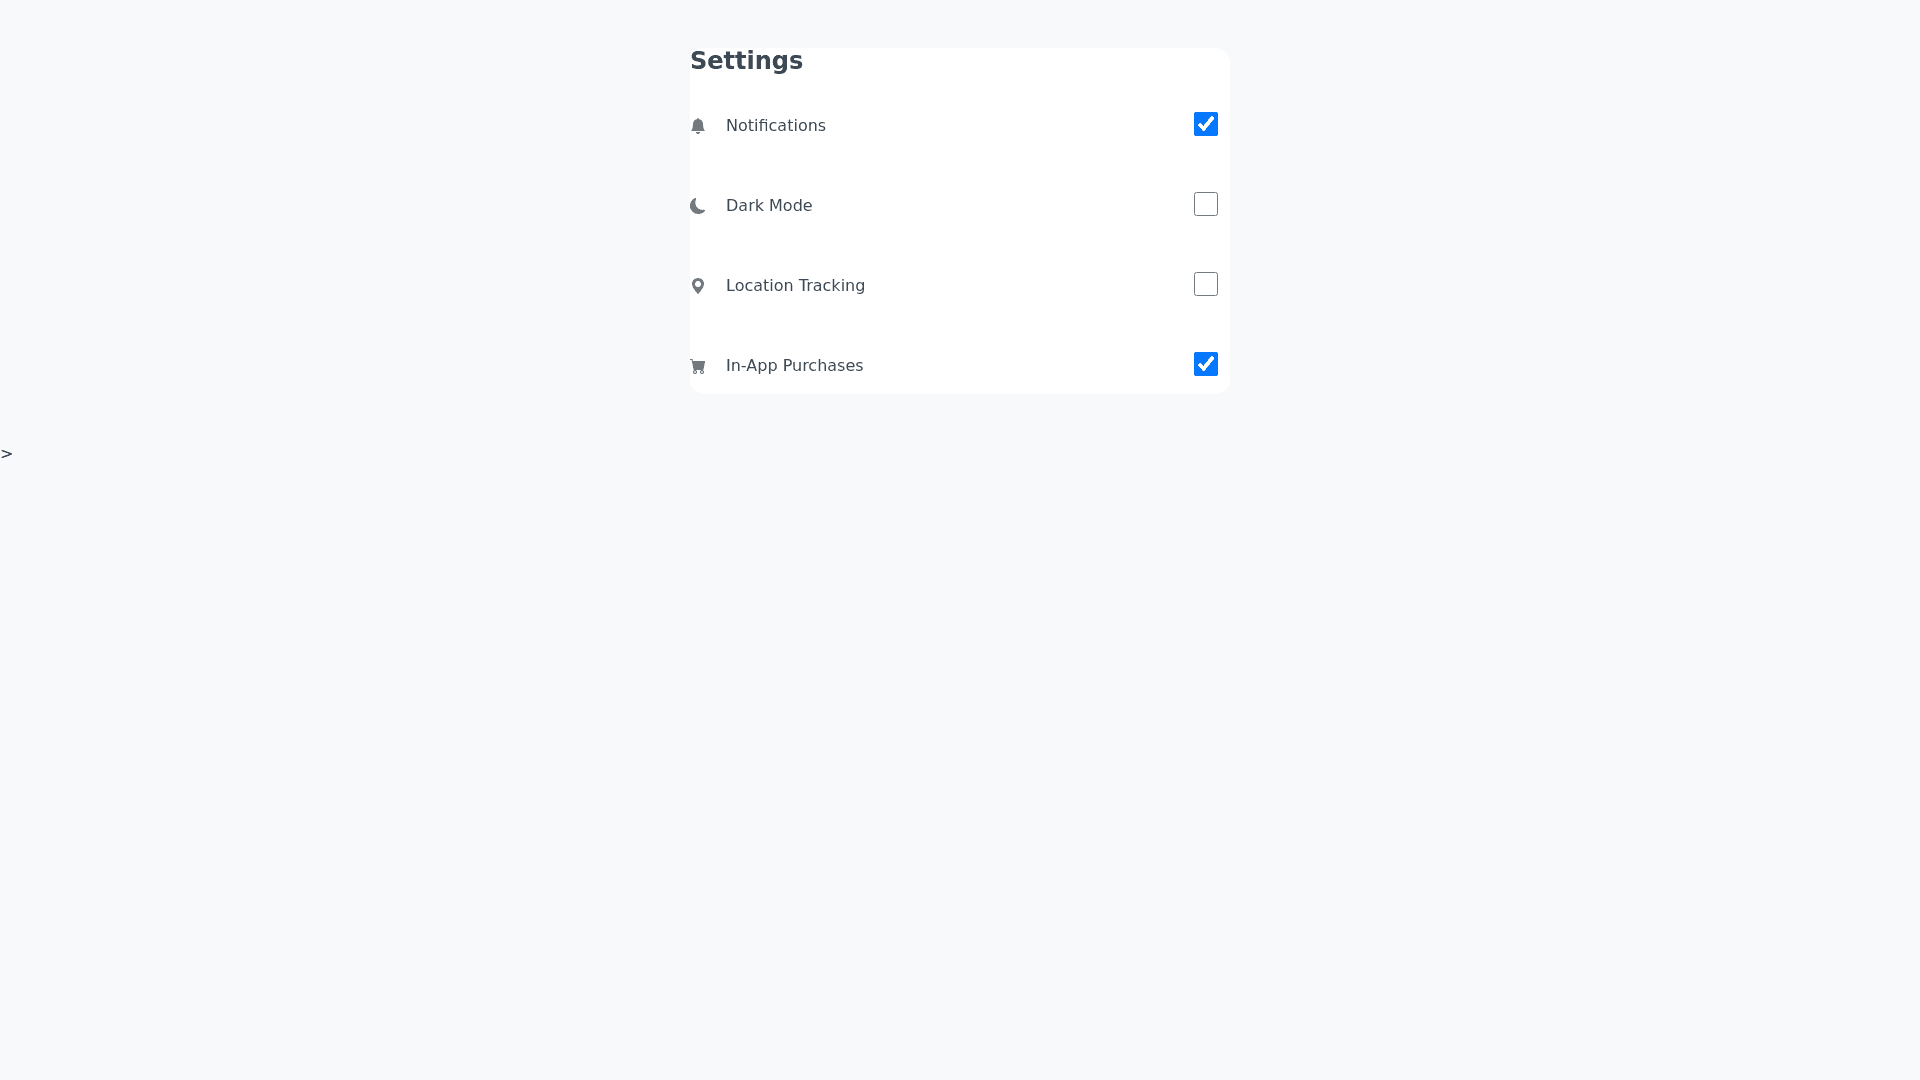
Task: Click the In-App Purchases cart icon
Action: coord(698,366)
